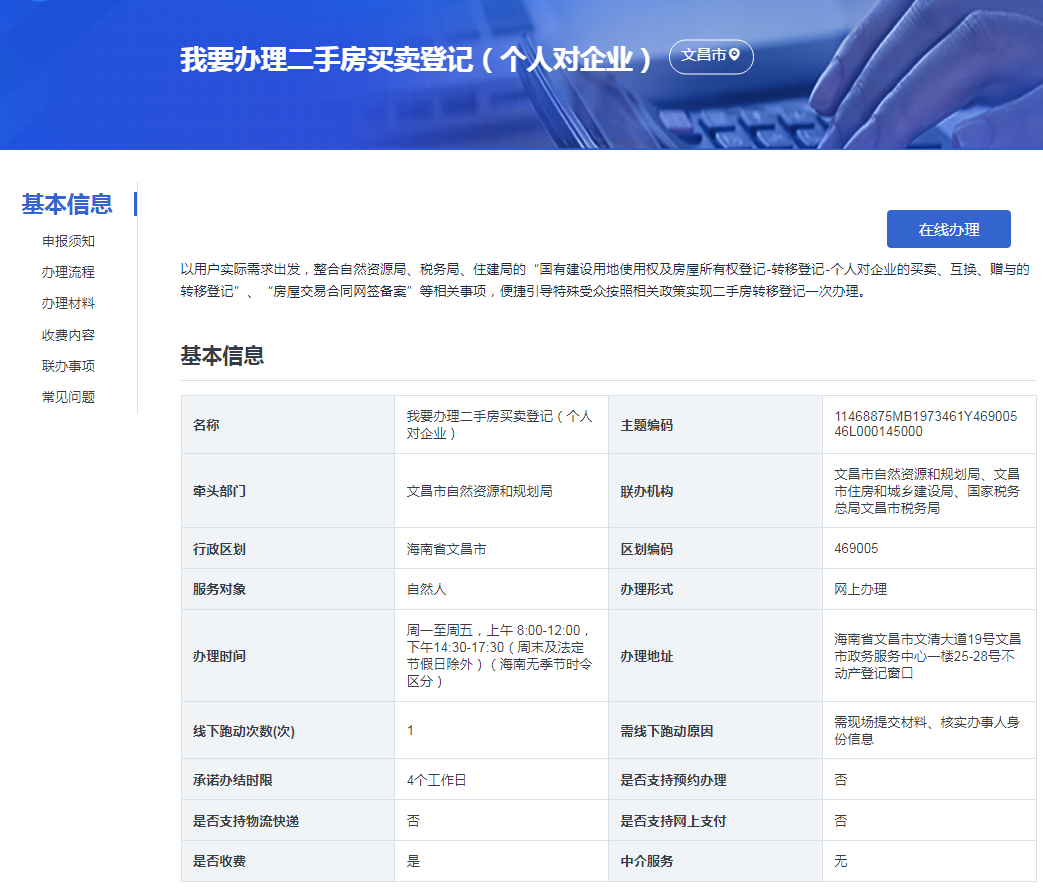Click the 名称 label cell
The width and height of the screenshot is (1043, 889).
[x=288, y=425]
